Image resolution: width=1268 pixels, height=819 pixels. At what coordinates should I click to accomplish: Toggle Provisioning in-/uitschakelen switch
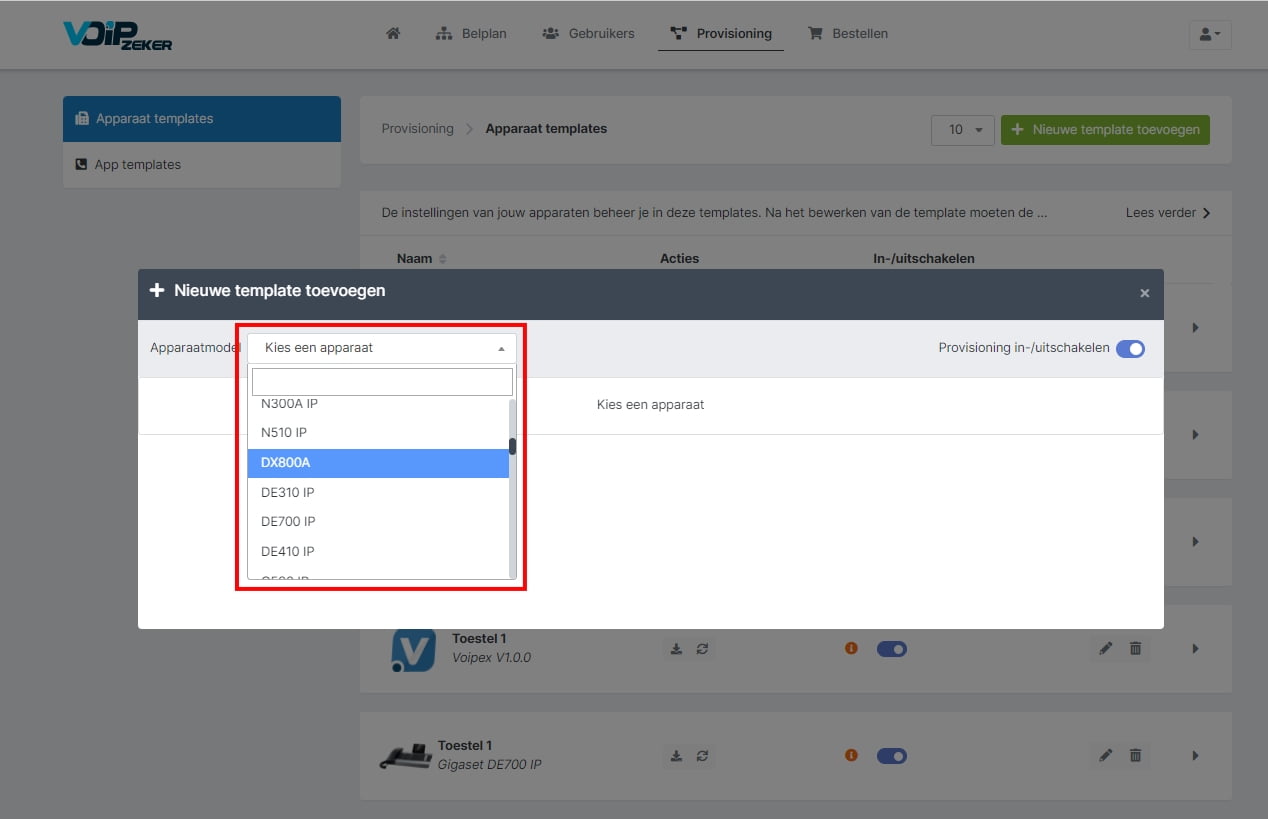coord(1130,349)
